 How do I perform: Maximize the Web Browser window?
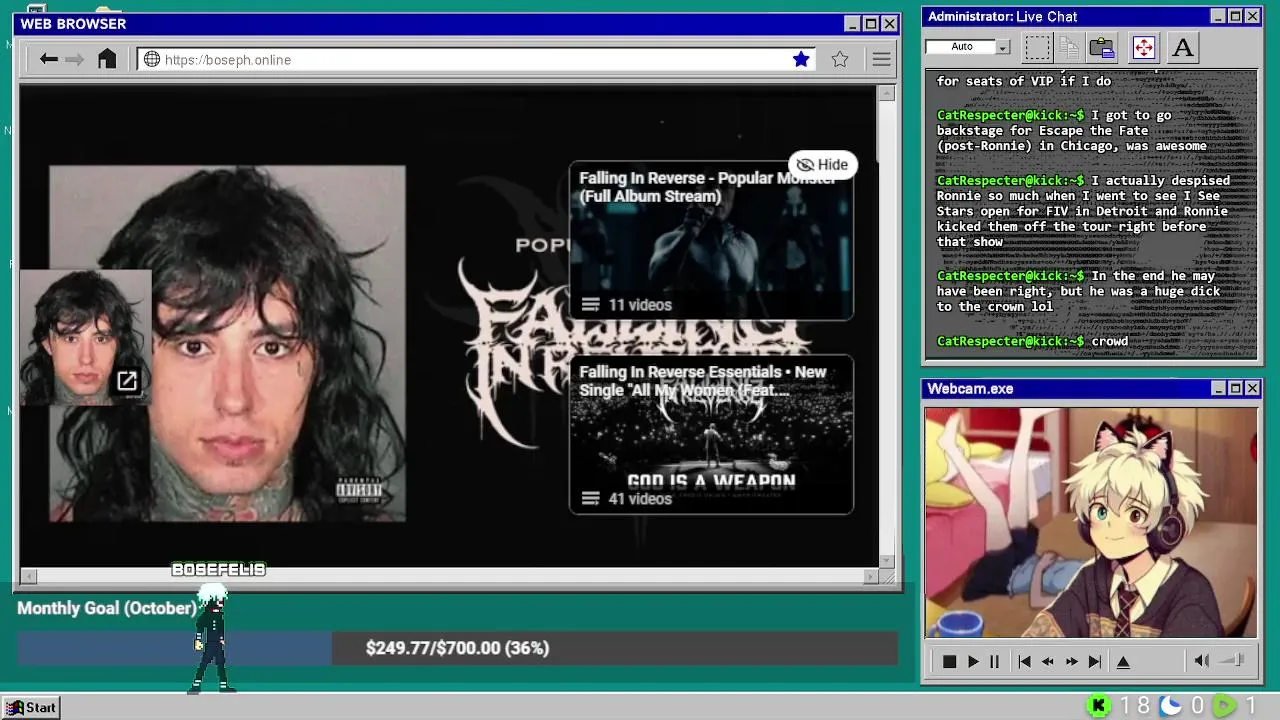pos(870,24)
